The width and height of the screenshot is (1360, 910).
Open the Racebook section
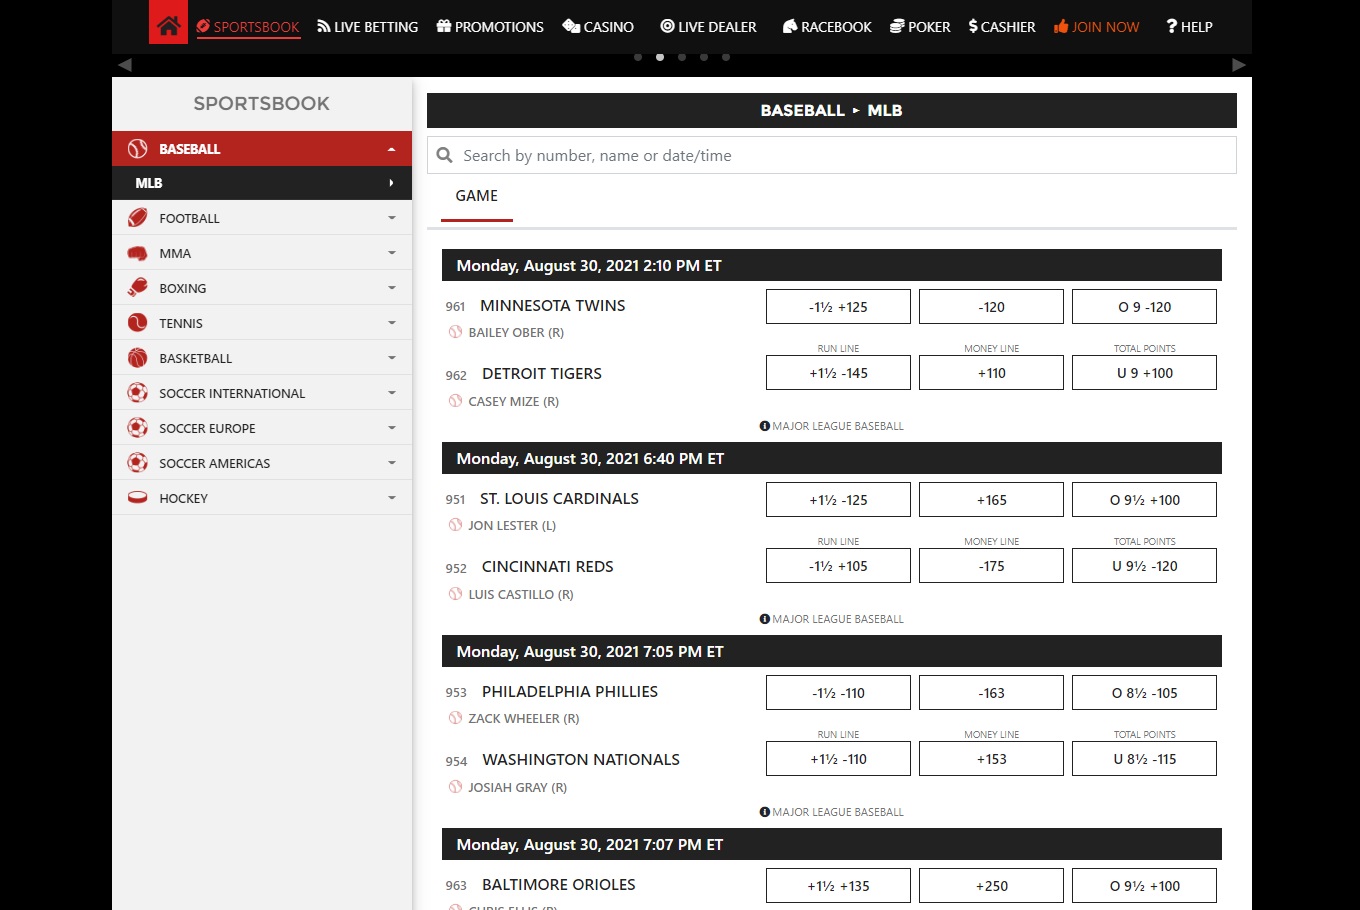(827, 27)
